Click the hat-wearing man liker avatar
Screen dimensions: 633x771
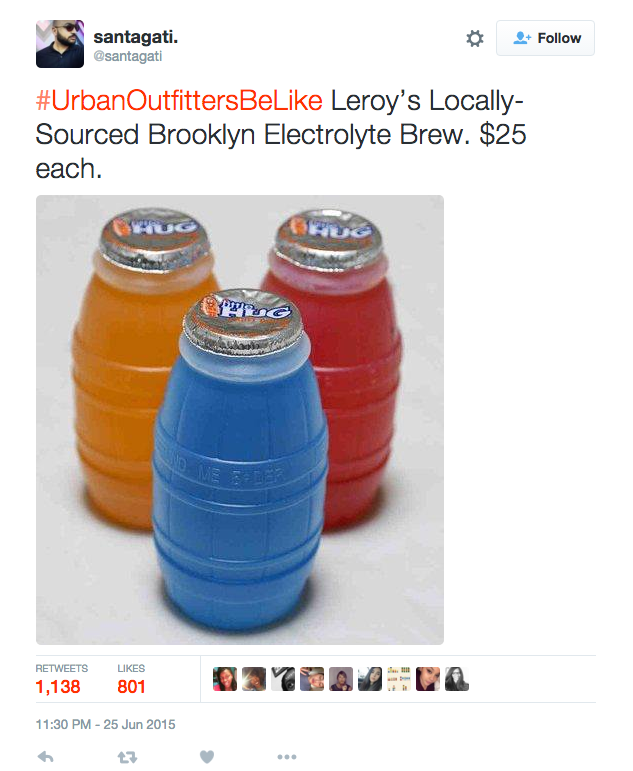(312, 679)
